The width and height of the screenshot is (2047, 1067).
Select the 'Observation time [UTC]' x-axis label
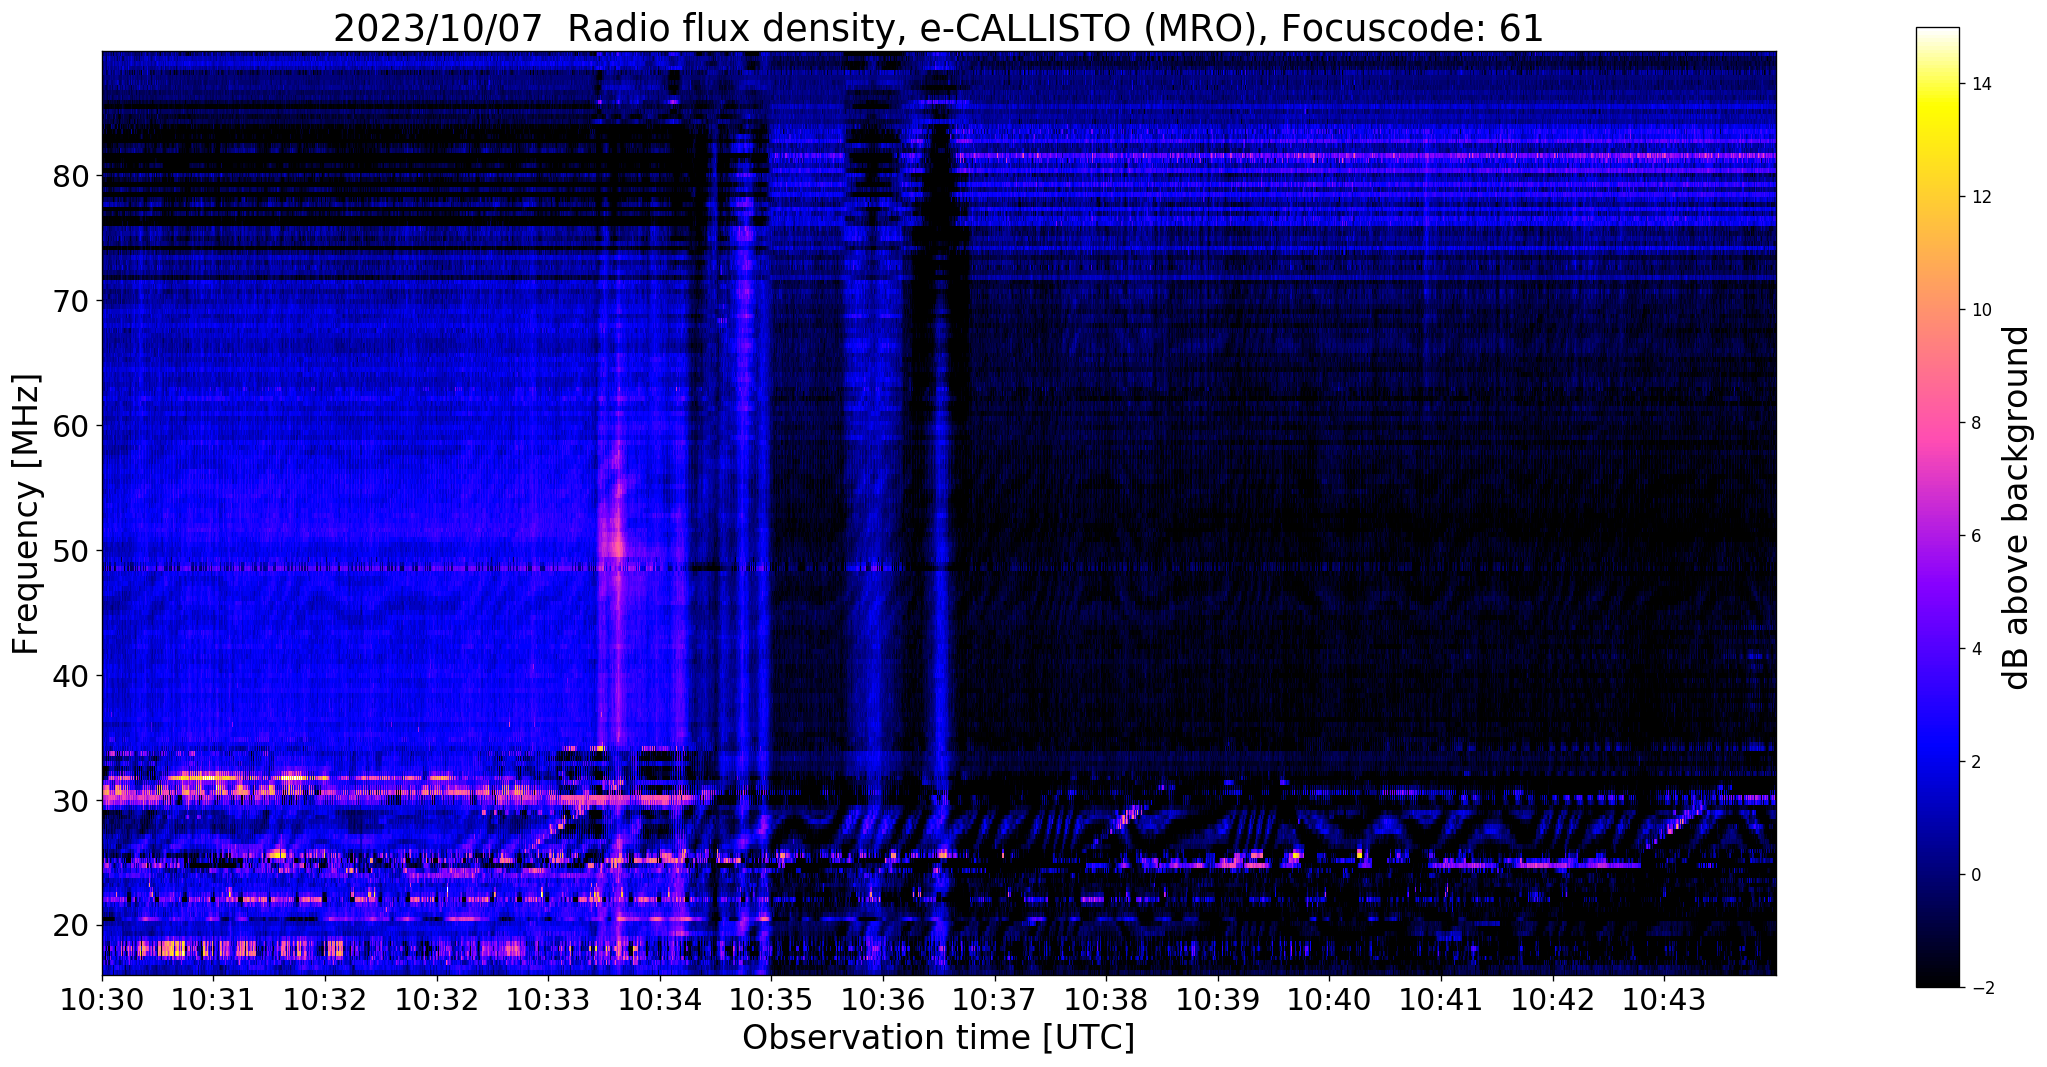[x=938, y=1038]
